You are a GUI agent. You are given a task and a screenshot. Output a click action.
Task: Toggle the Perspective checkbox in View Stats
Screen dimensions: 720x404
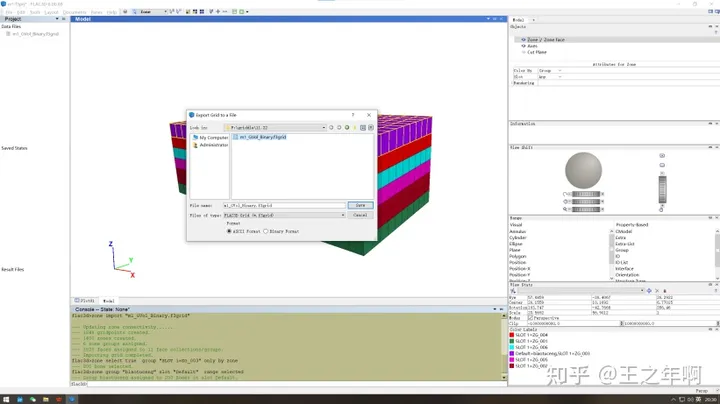530,318
